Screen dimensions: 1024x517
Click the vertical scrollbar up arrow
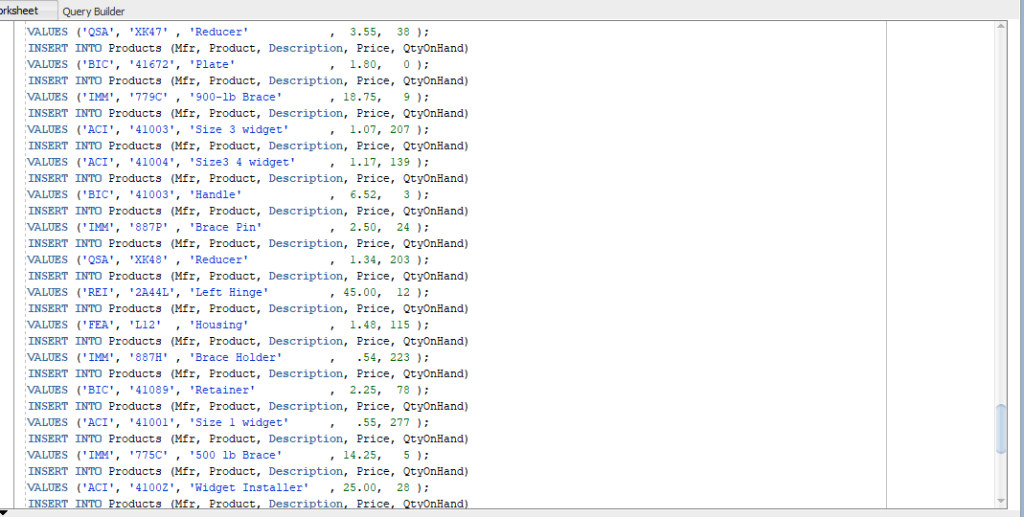tap(1000, 26)
